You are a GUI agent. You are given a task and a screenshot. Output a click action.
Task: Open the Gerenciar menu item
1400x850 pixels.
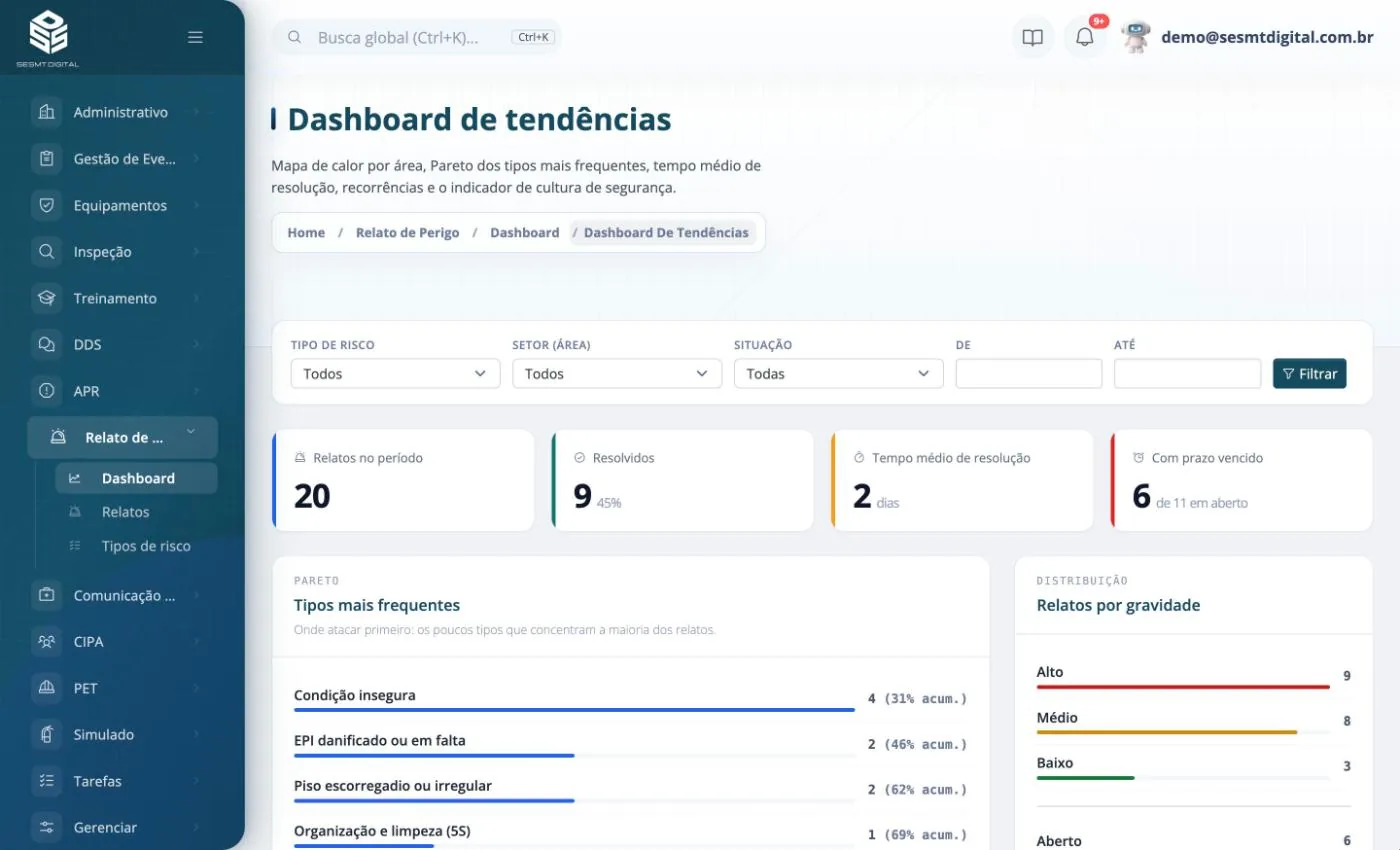tap(122, 827)
